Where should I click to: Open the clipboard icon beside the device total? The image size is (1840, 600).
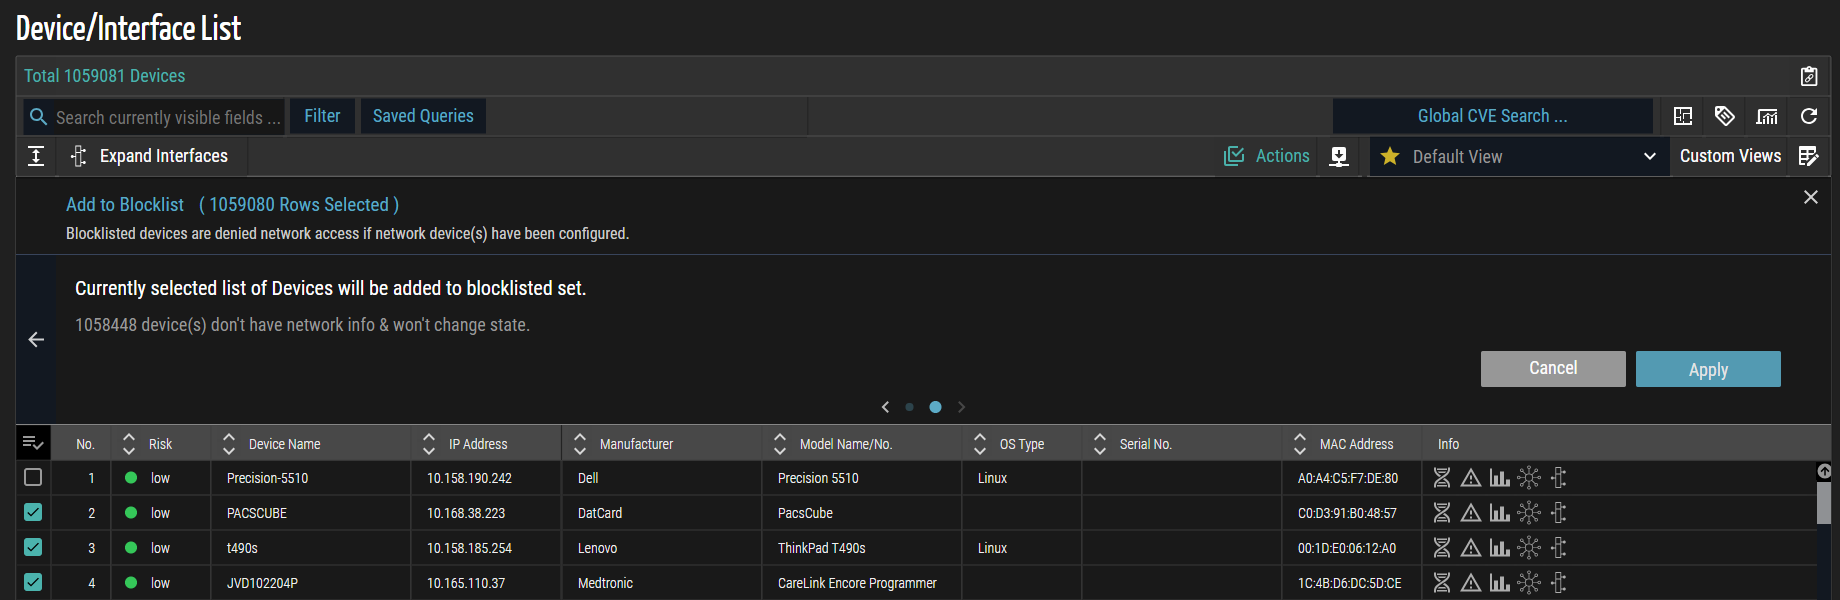coord(1808,76)
